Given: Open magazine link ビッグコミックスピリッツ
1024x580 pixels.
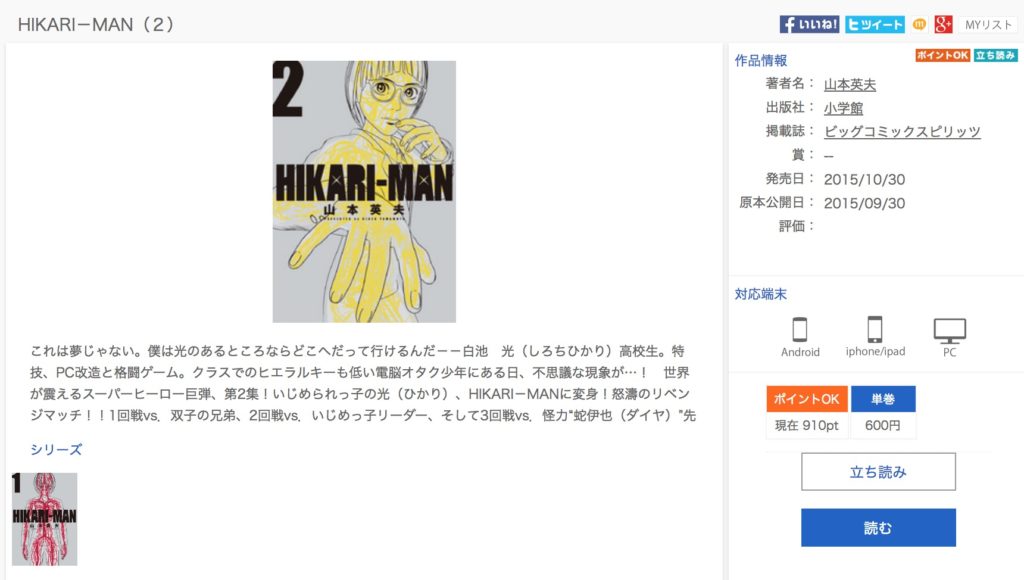Looking at the screenshot, I should point(902,131).
